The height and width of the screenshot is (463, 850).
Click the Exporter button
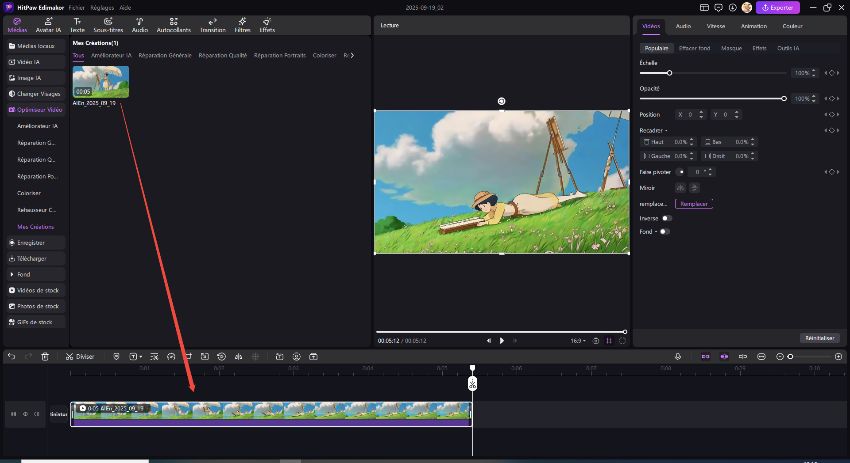coord(777,8)
